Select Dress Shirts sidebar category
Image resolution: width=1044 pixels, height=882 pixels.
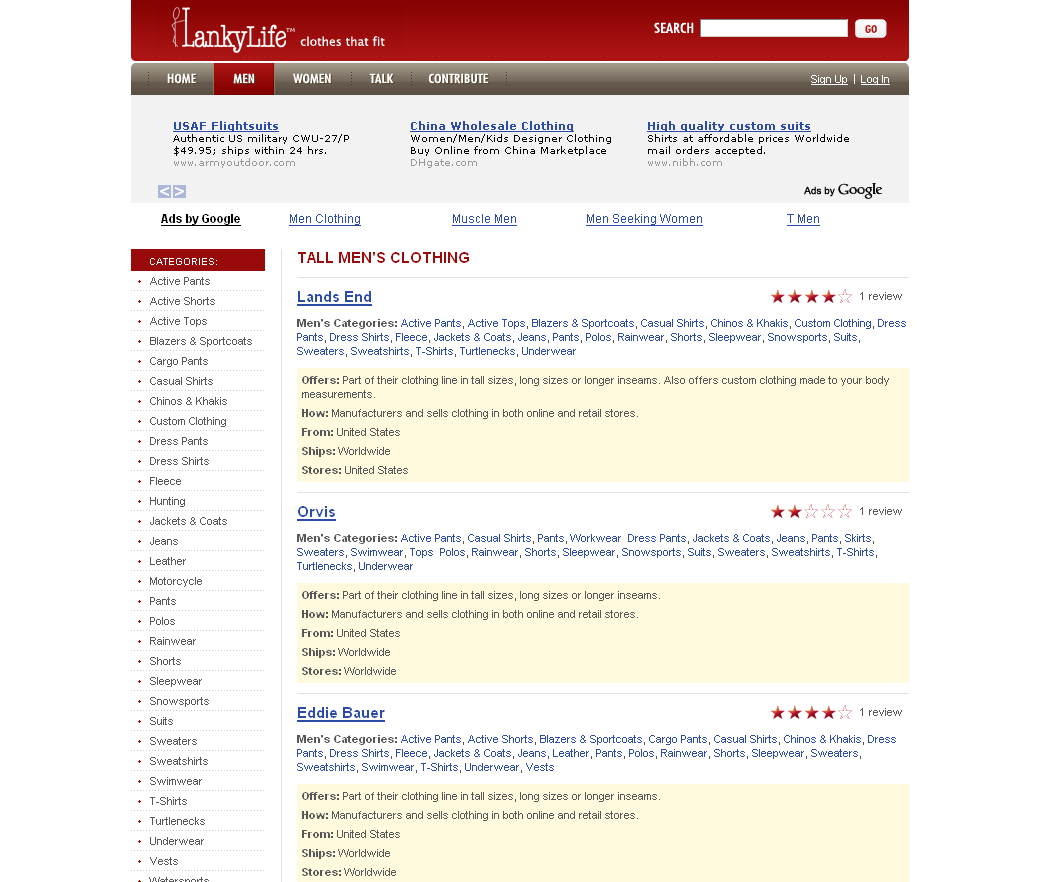click(179, 461)
